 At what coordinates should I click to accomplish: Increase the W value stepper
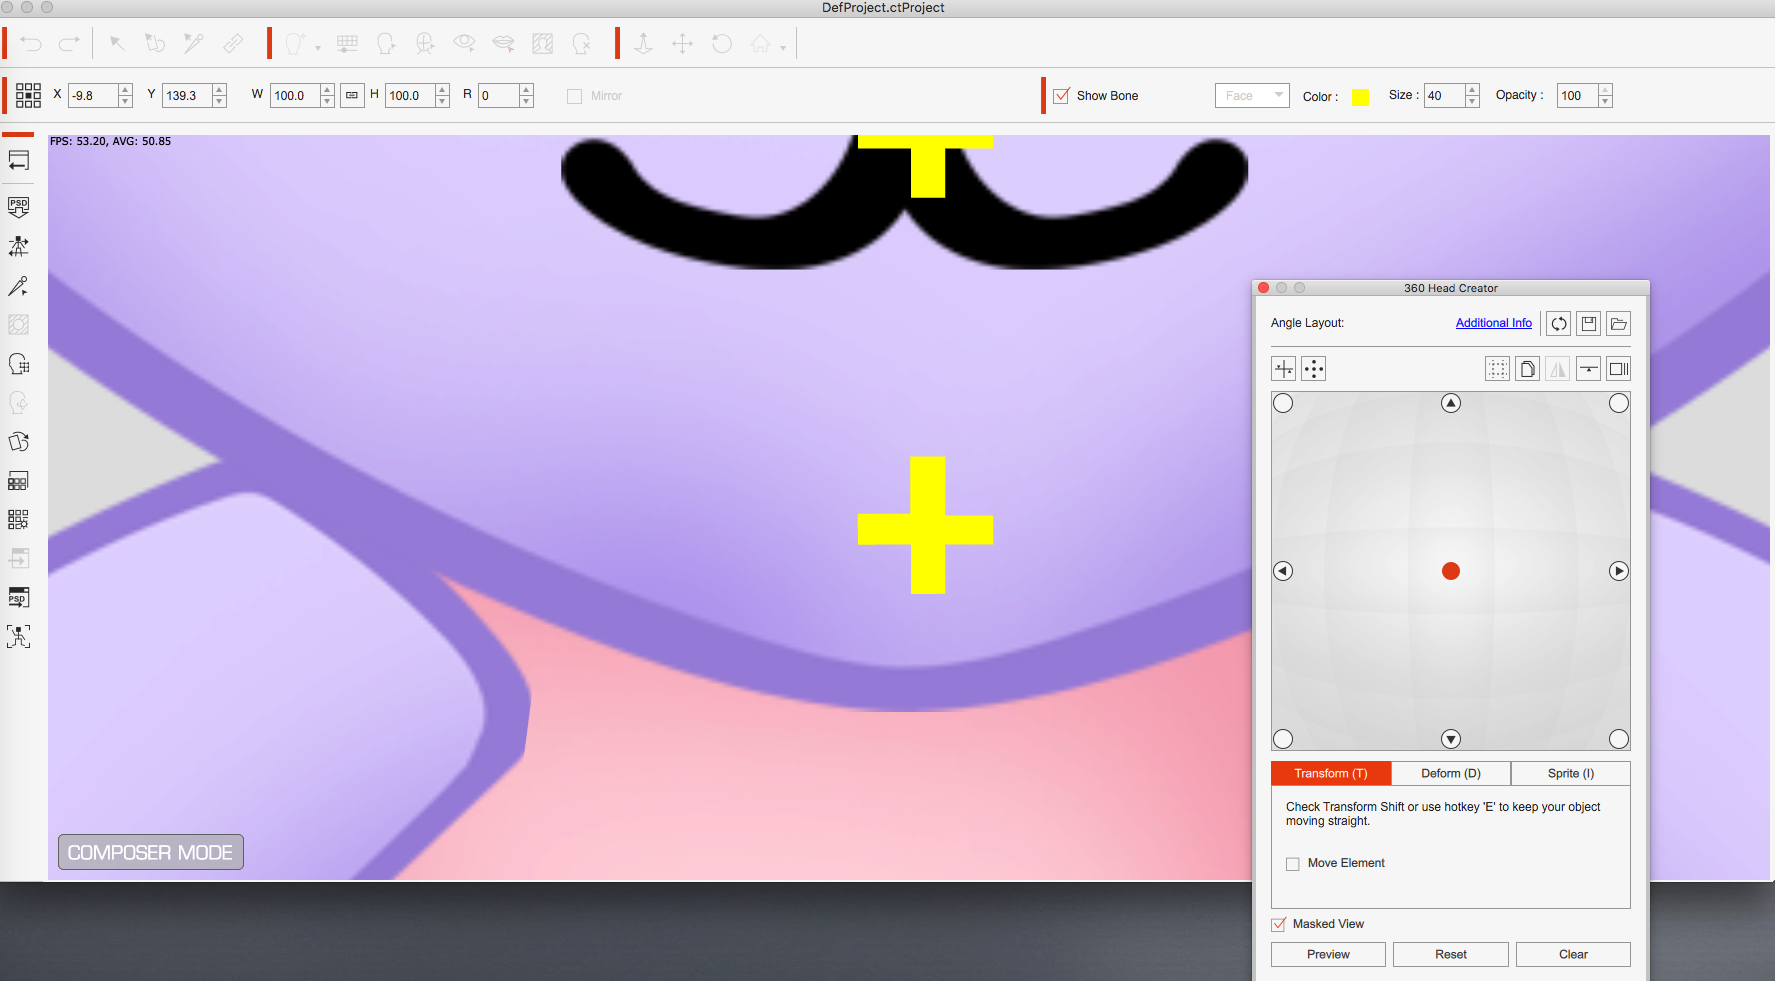click(x=327, y=90)
